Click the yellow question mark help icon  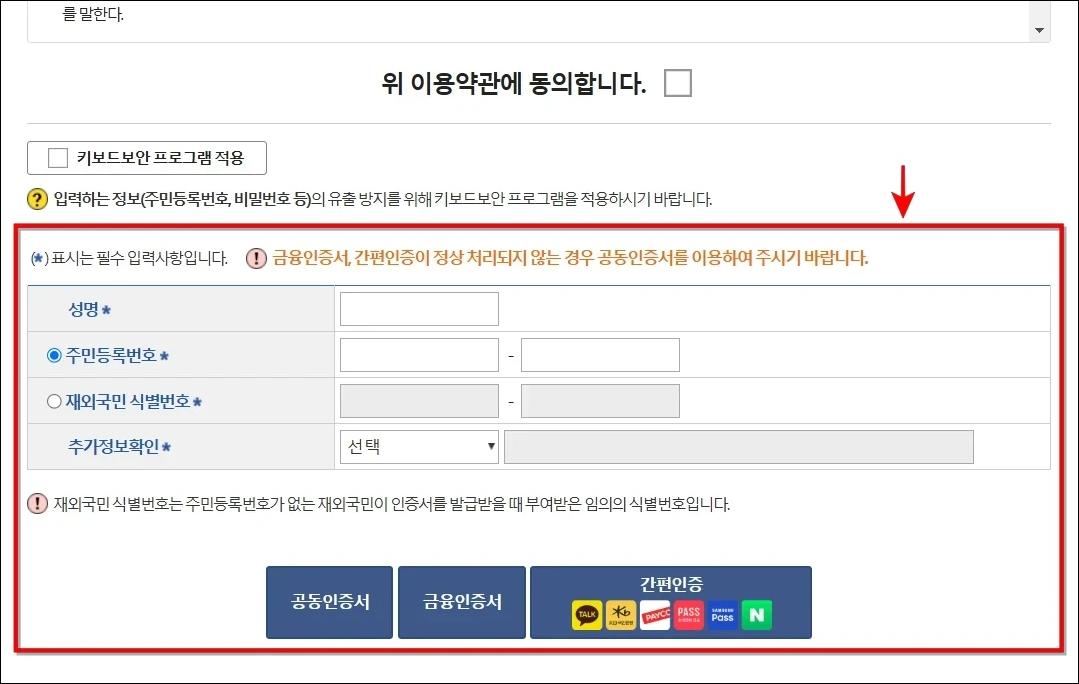[38, 199]
